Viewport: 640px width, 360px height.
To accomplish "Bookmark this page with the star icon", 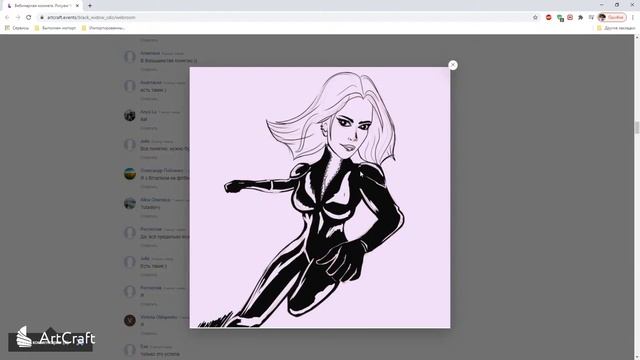I will [535, 17].
